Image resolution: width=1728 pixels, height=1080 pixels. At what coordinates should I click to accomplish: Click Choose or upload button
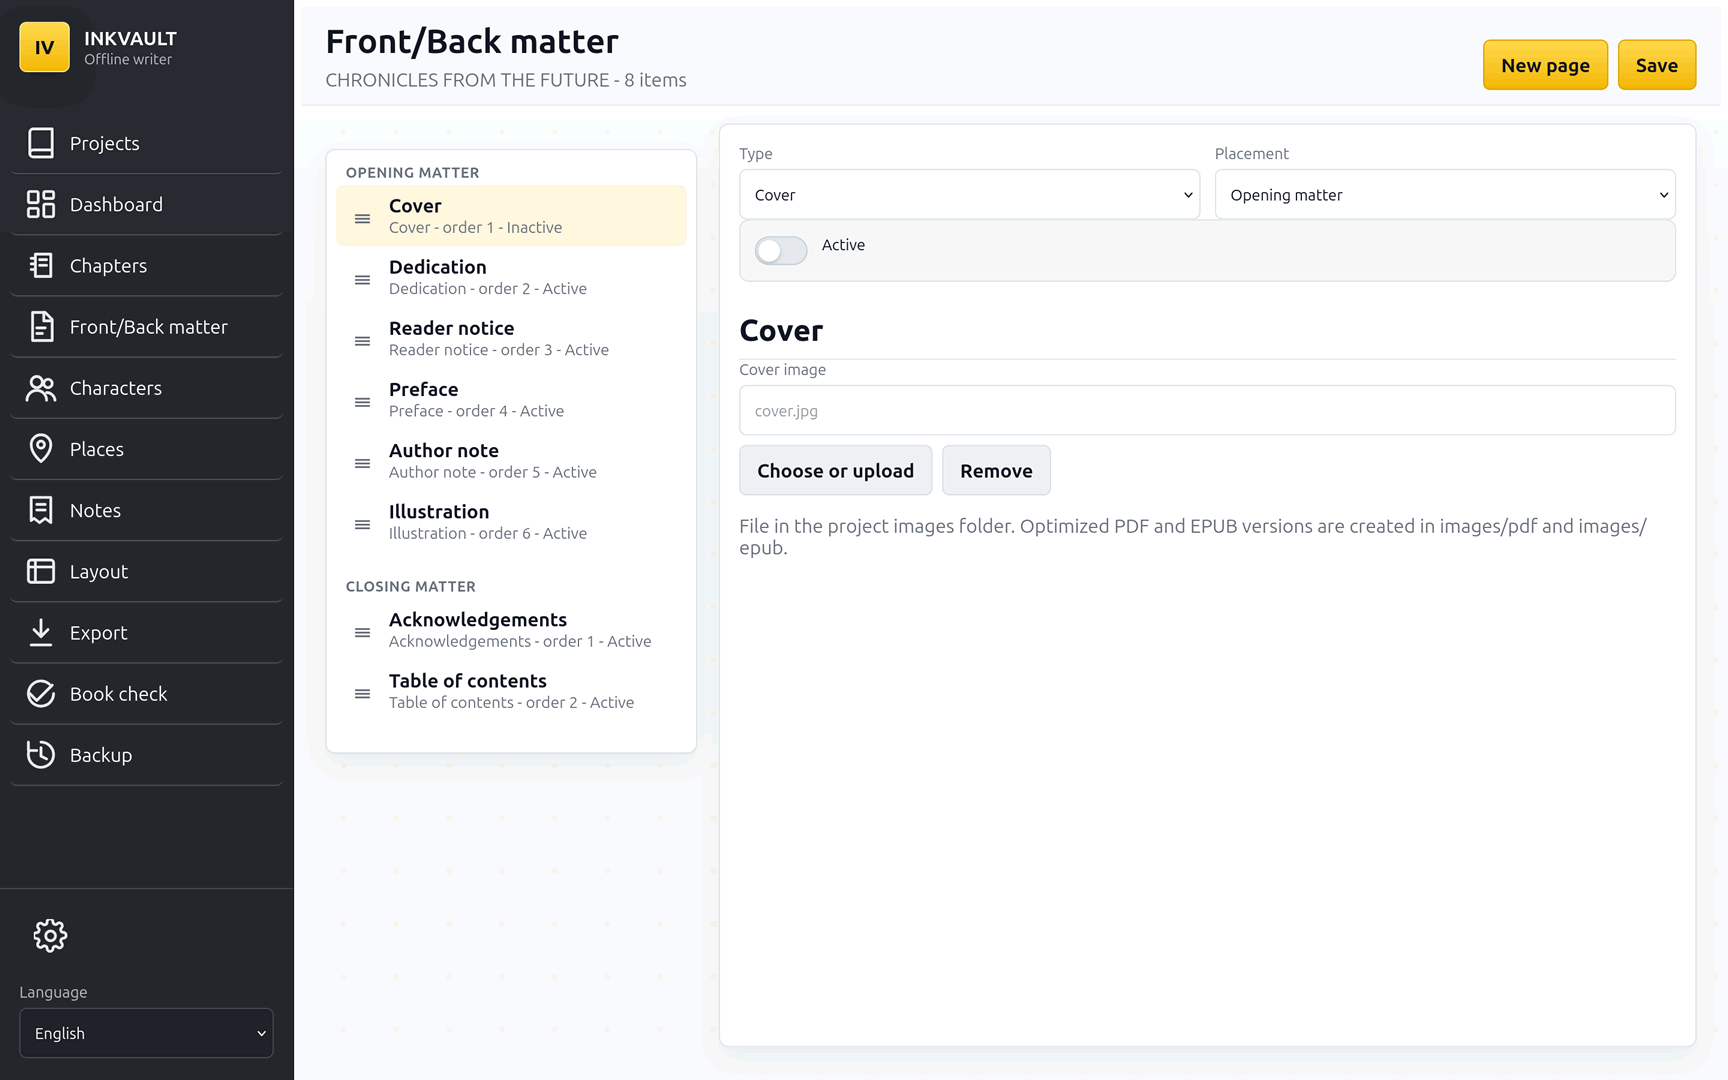point(835,470)
